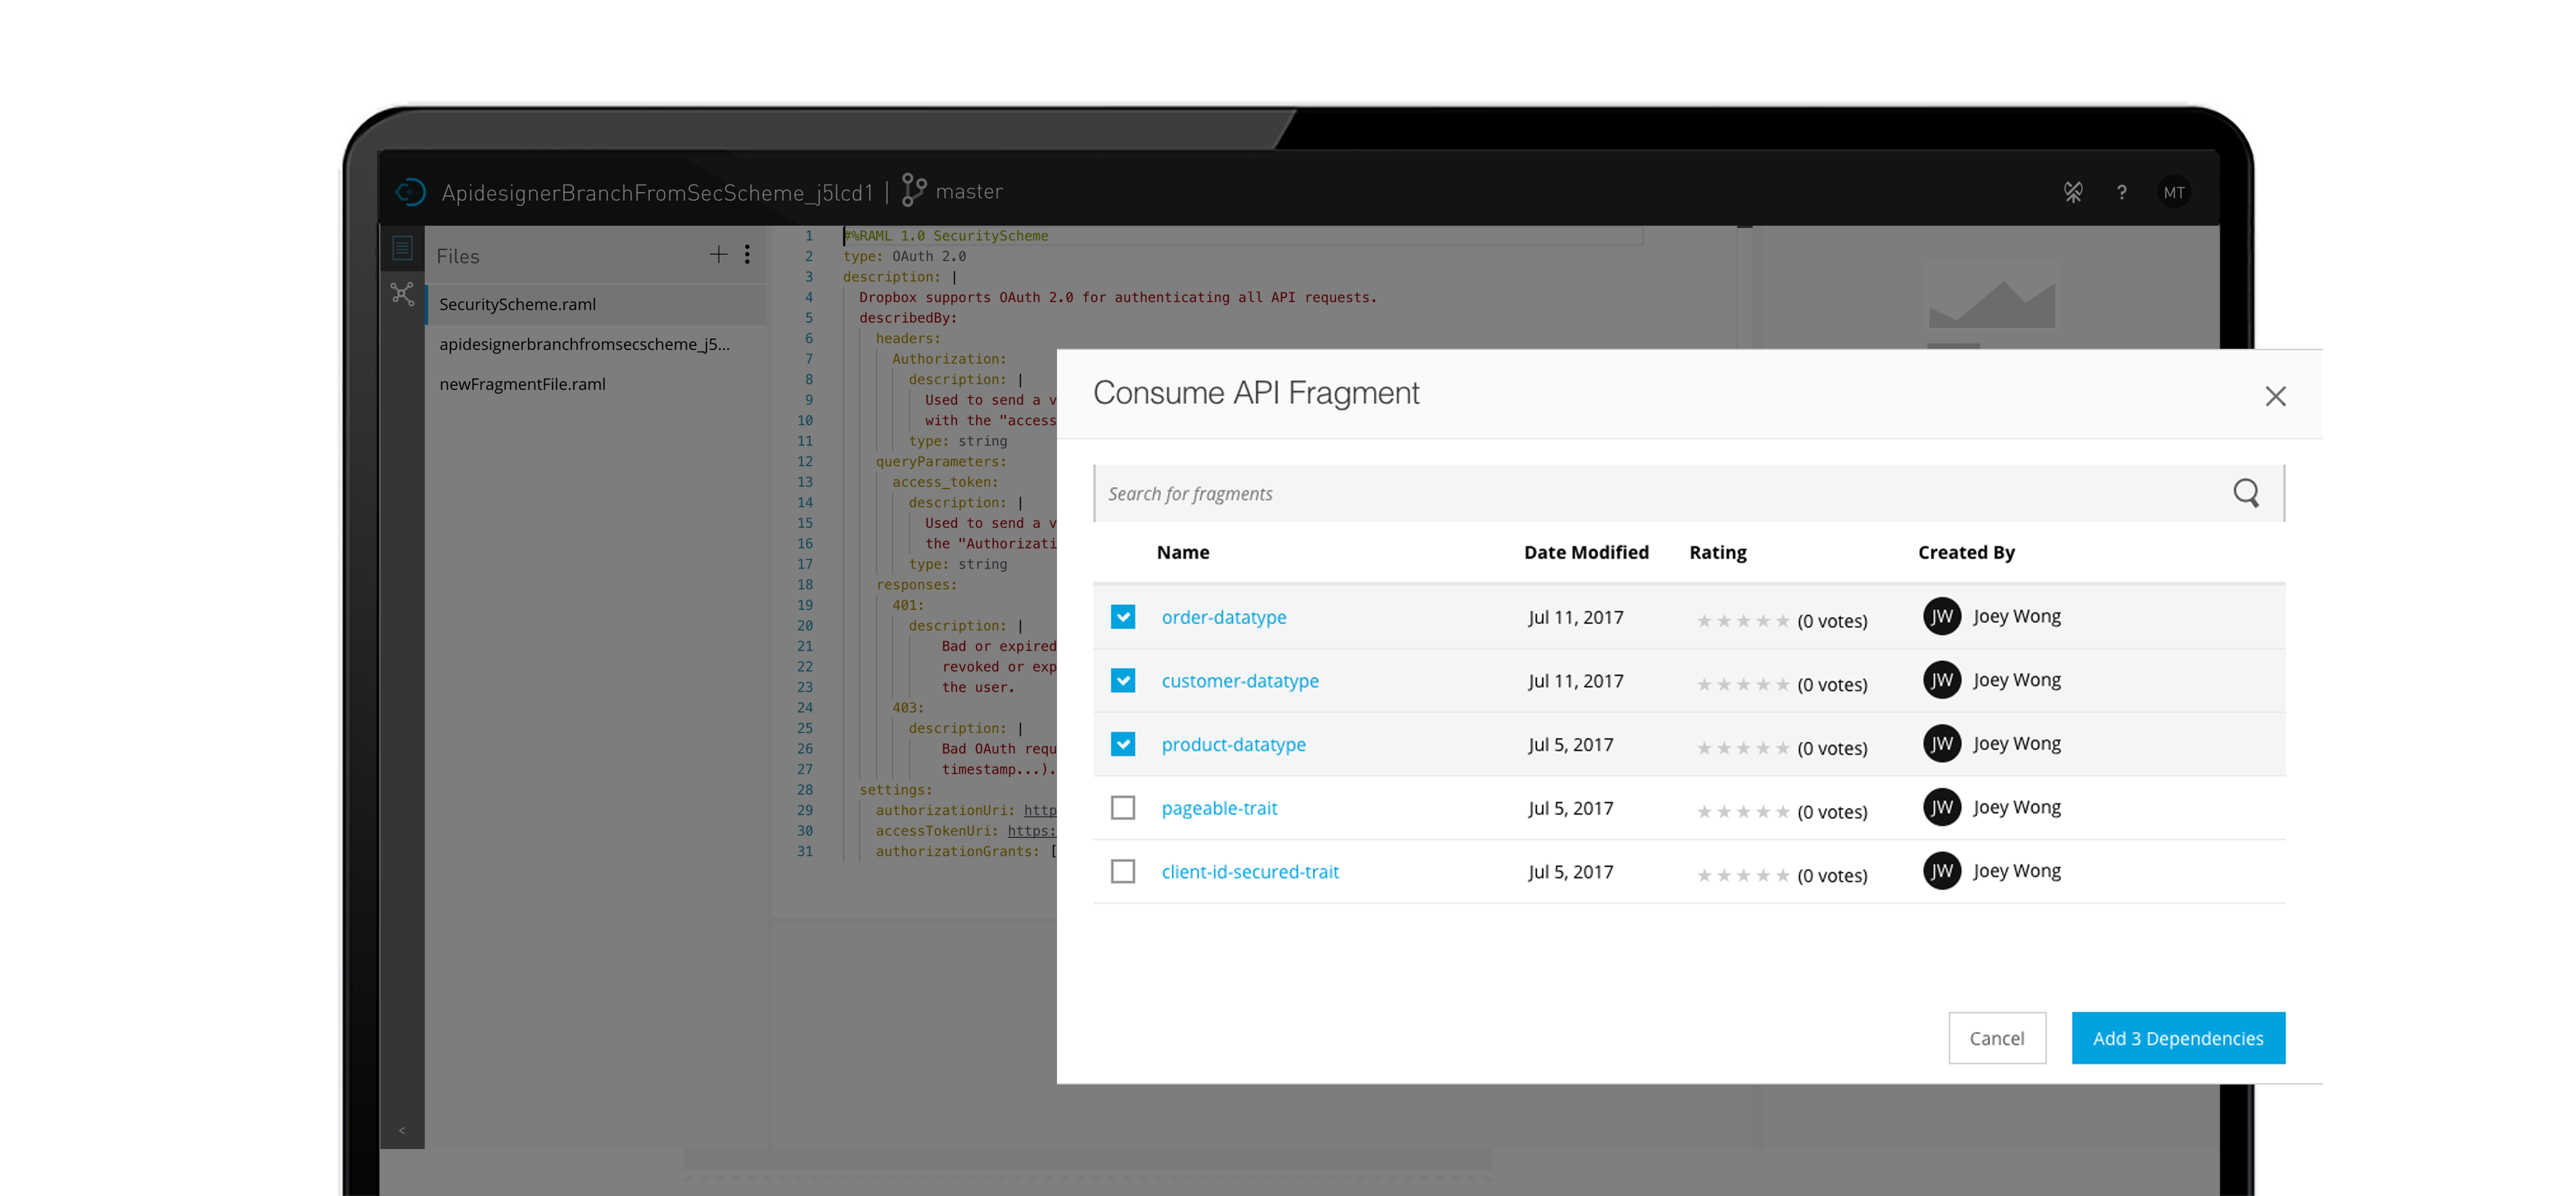Click project name ApidesignerBranchFromSecScheme_j5lcd1

click(657, 192)
